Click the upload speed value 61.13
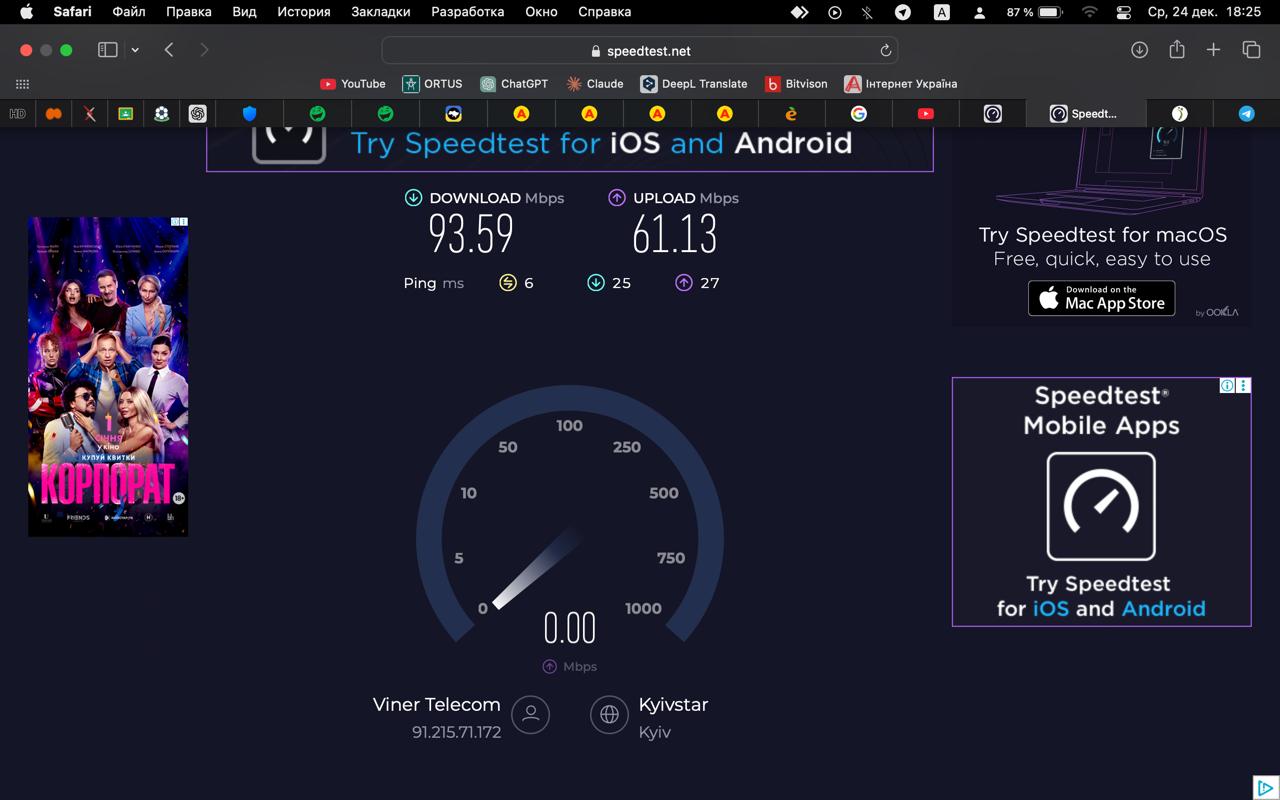The image size is (1280, 800). [x=675, y=234]
